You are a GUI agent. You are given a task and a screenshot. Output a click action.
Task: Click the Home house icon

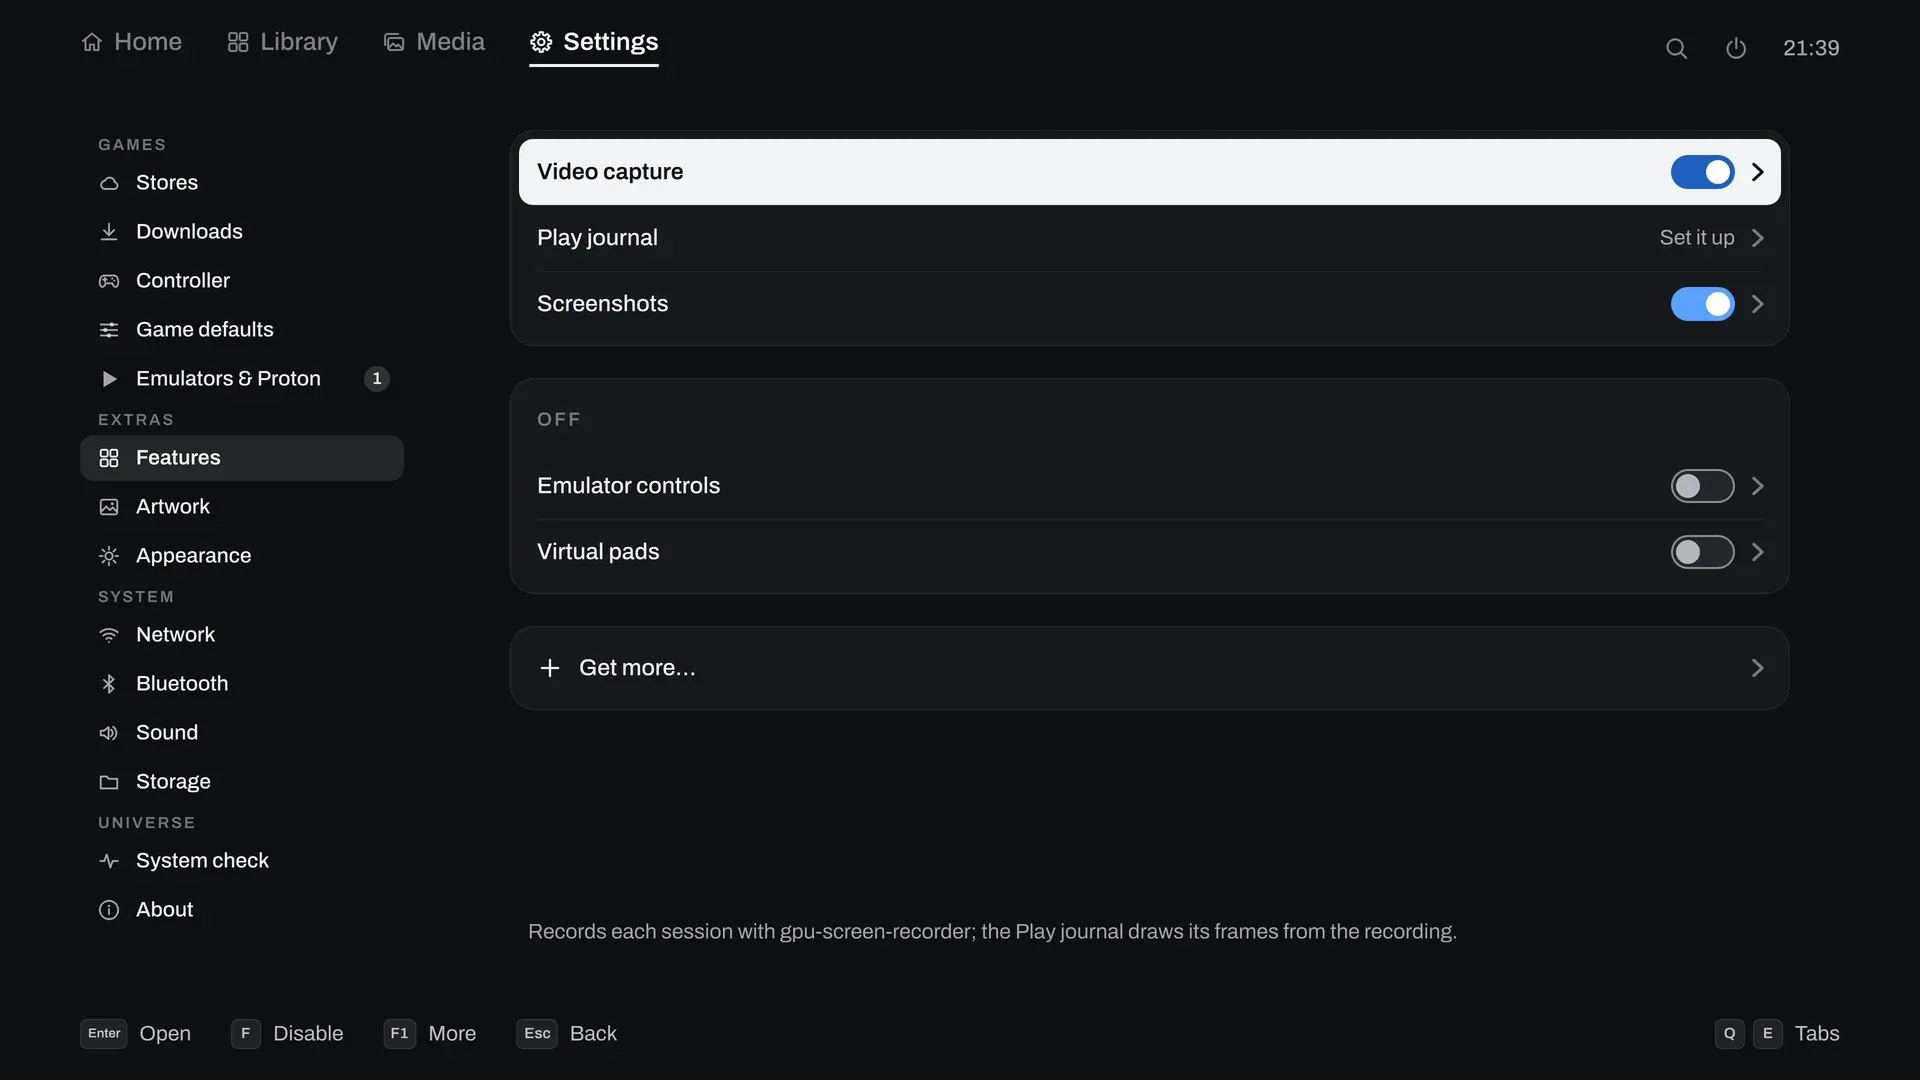(x=92, y=42)
